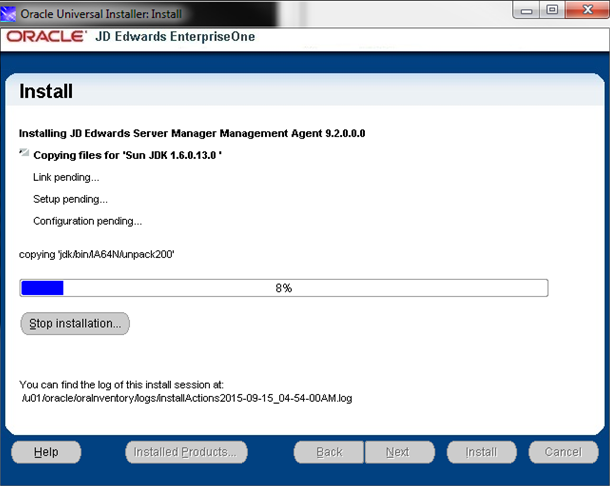This screenshot has height=486, width=610.
Task: Click the 'Configuration pending...' status line
Action: (88, 221)
